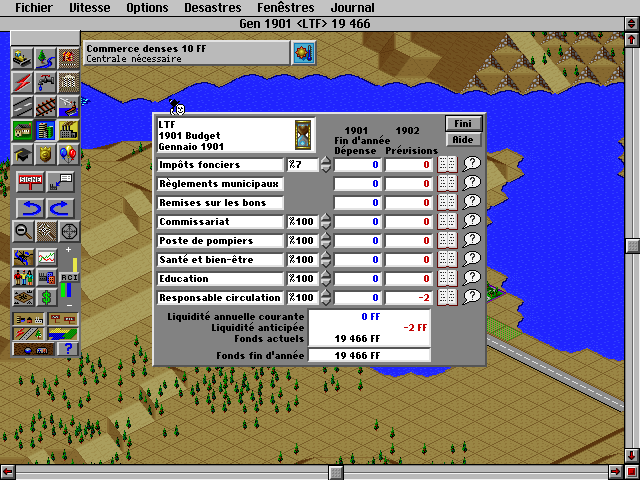This screenshot has width=640, height=480.
Task: Open the Population window icon
Action: (x=23, y=278)
